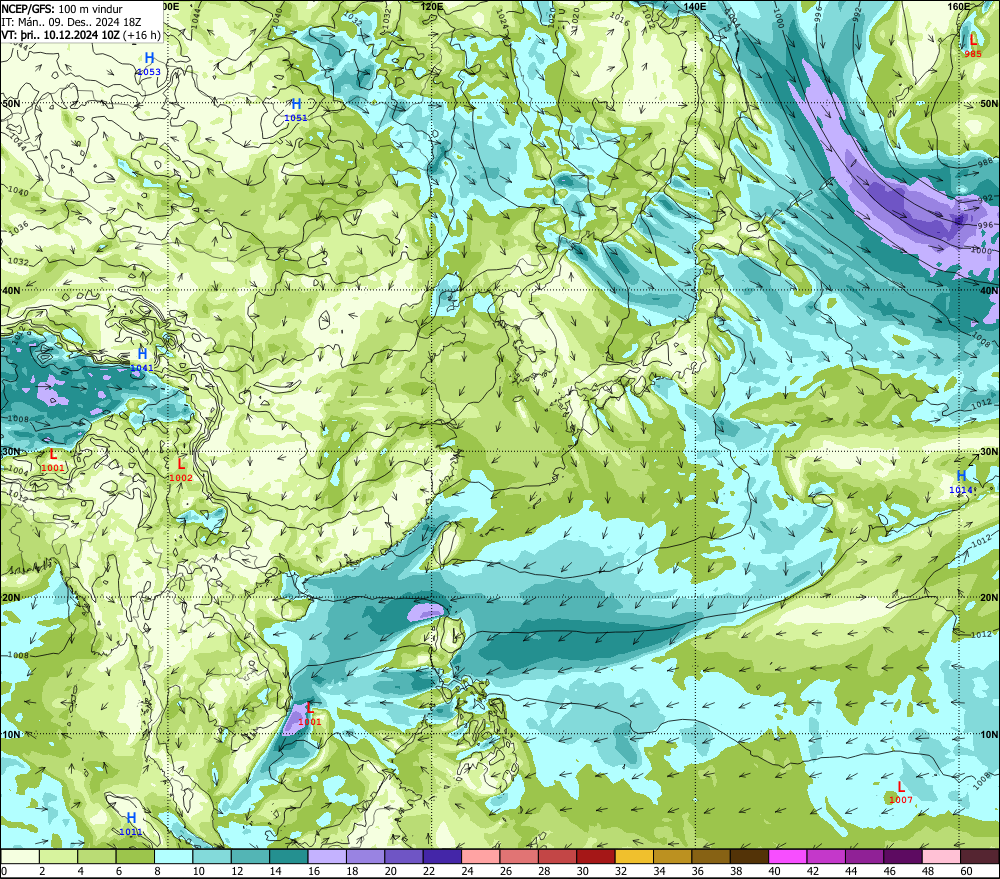Click L 1001 marker beside 30N left label
This screenshot has height=879, width=1000.
tap(53, 460)
